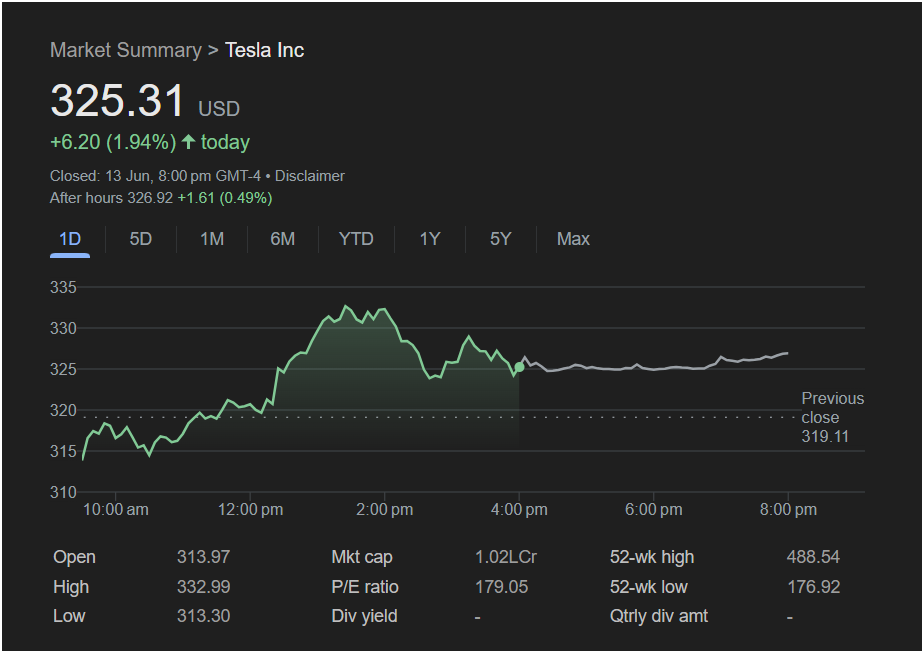924x653 pixels.
Task: Click the Open value 313.97
Action: pyautogui.click(x=204, y=557)
